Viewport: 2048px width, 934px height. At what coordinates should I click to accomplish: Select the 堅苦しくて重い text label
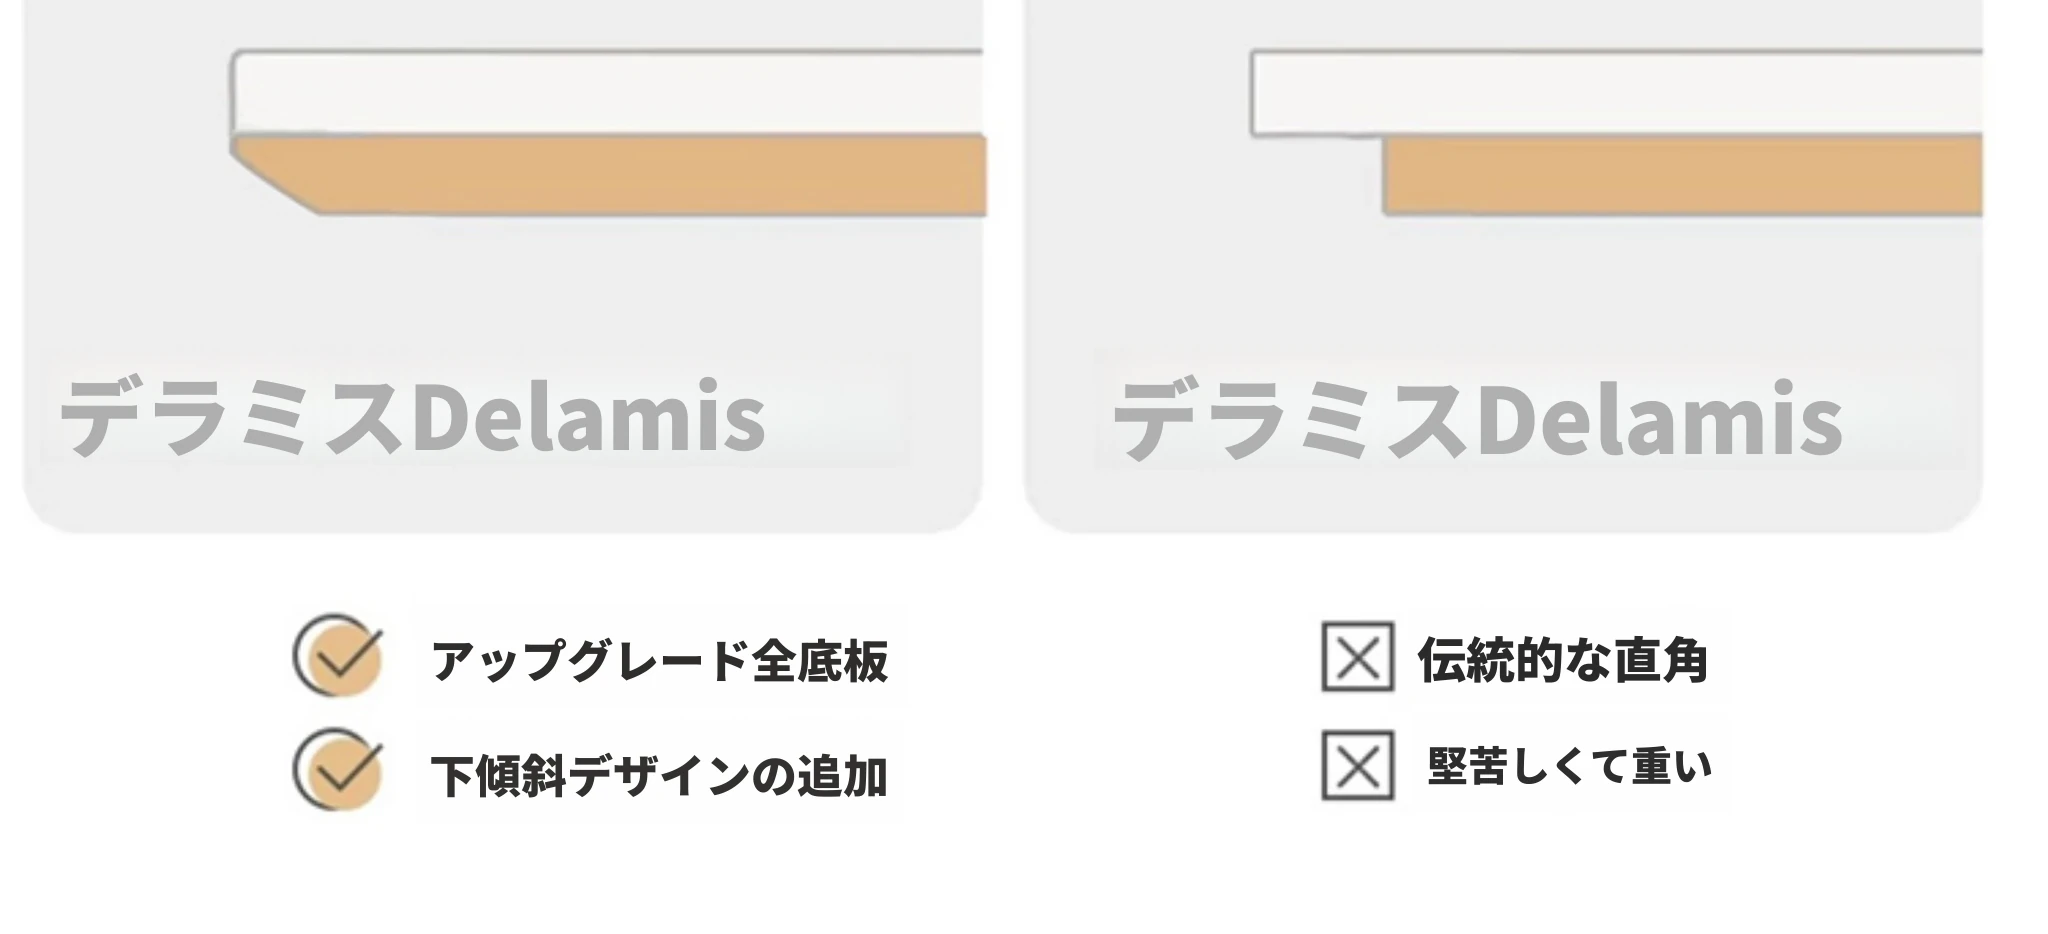[1570, 767]
